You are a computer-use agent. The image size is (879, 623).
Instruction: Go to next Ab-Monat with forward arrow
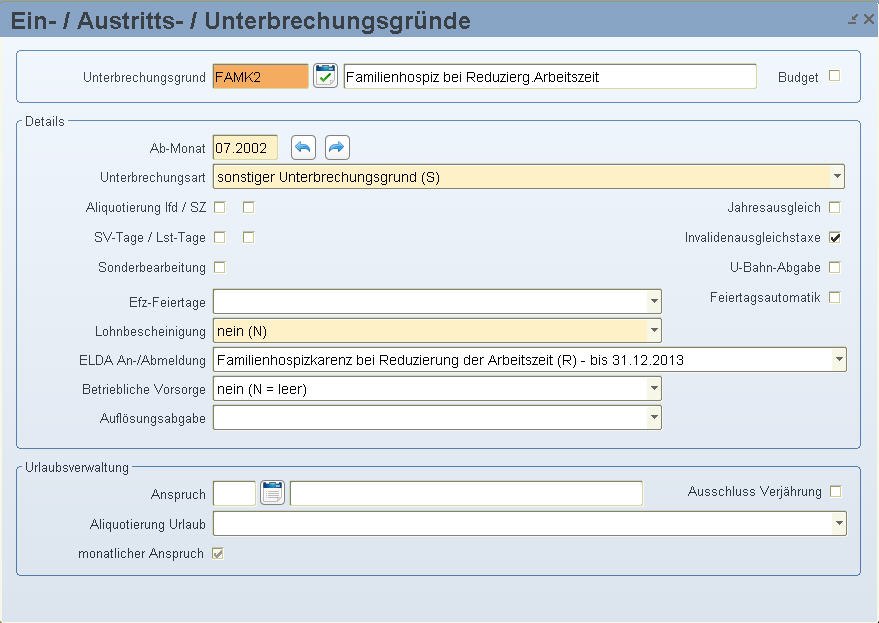(337, 147)
